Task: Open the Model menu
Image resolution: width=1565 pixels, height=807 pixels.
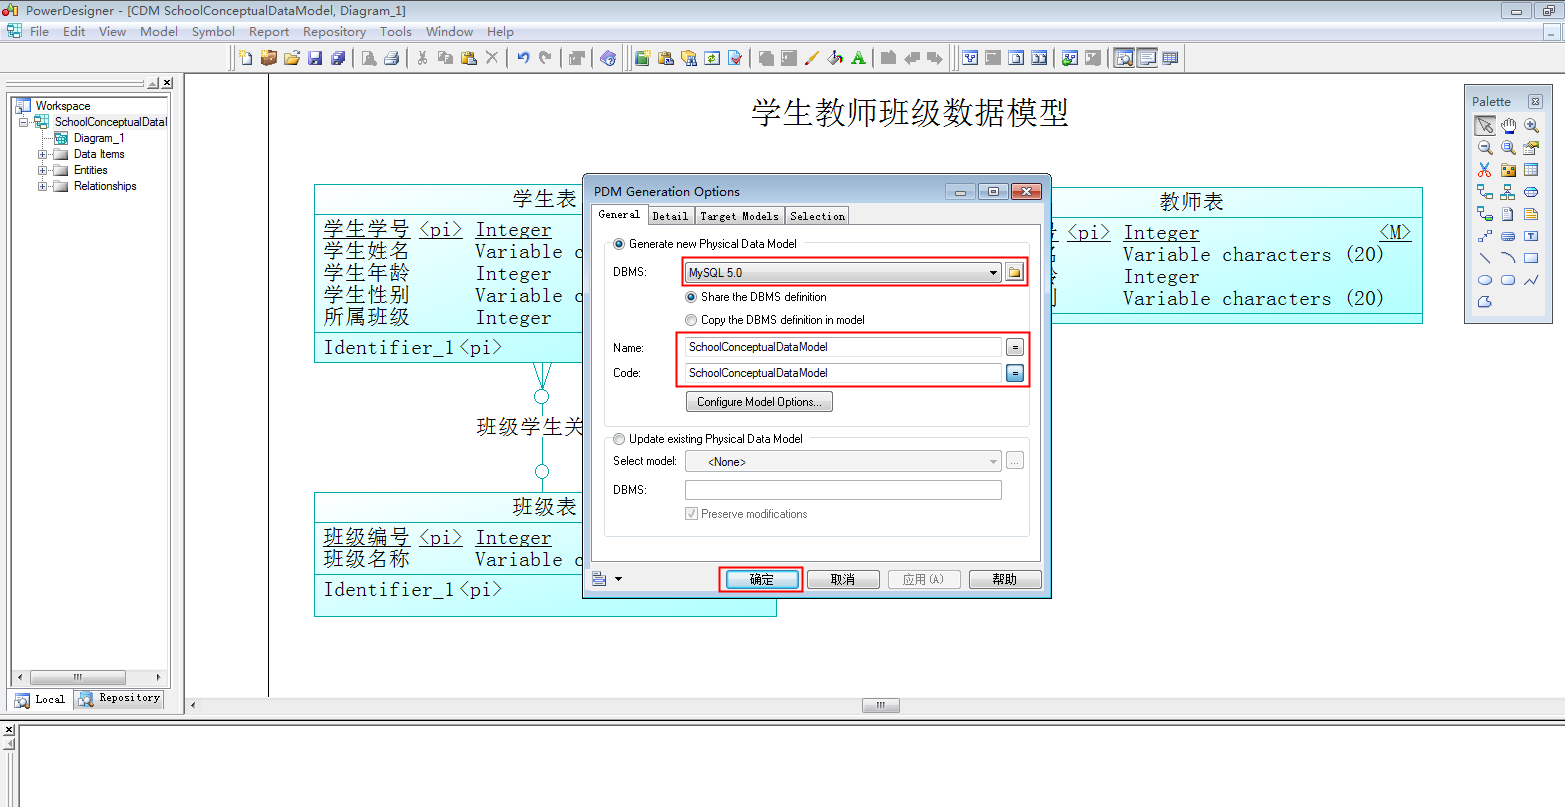Action: [x=159, y=32]
